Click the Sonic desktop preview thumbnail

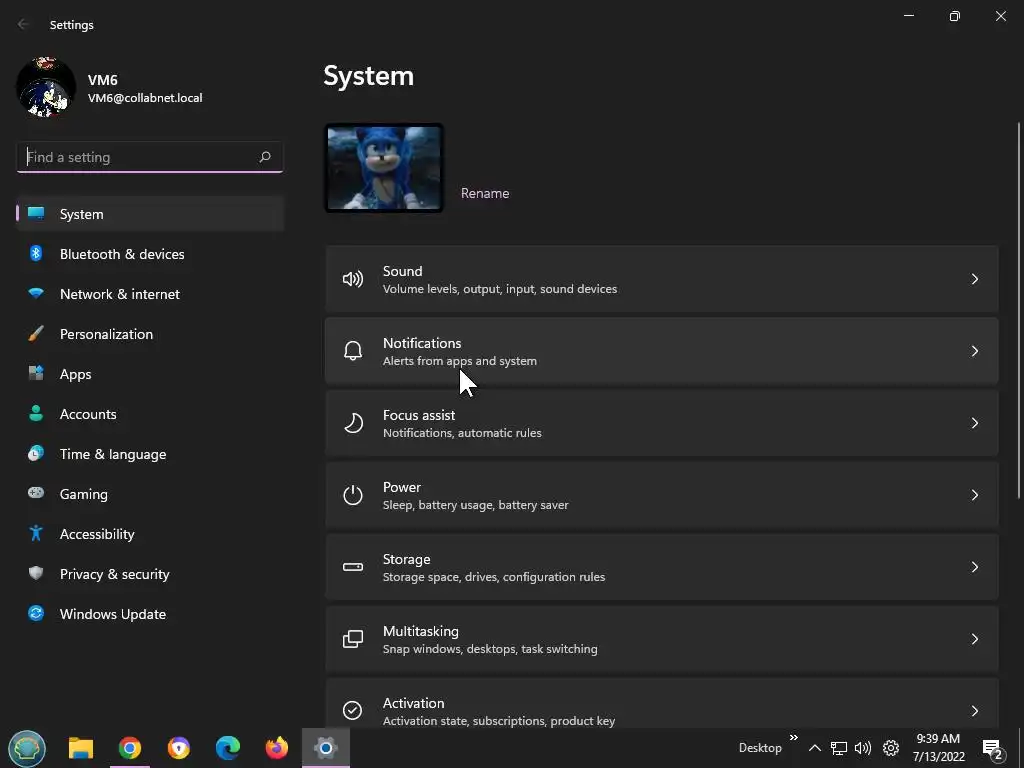point(384,168)
